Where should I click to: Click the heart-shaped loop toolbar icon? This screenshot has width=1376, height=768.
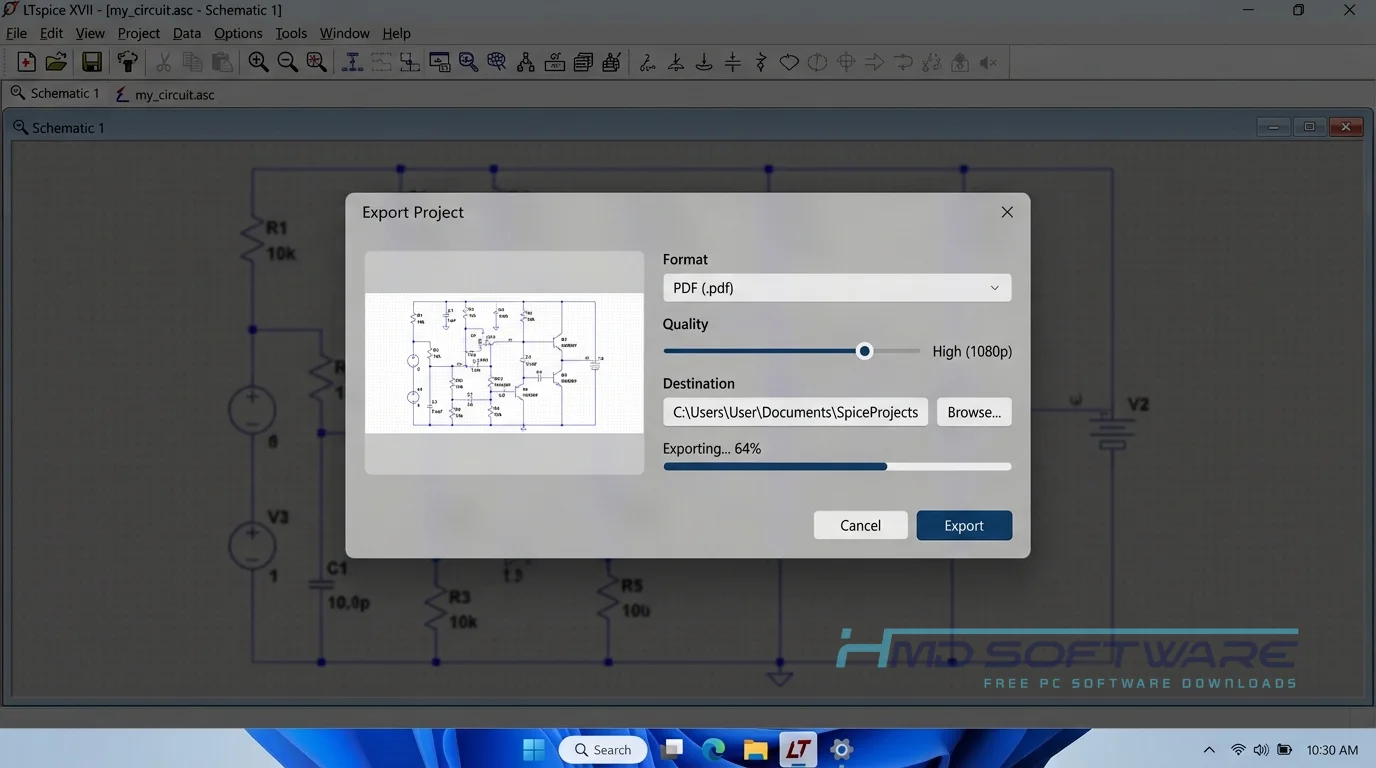(789, 62)
